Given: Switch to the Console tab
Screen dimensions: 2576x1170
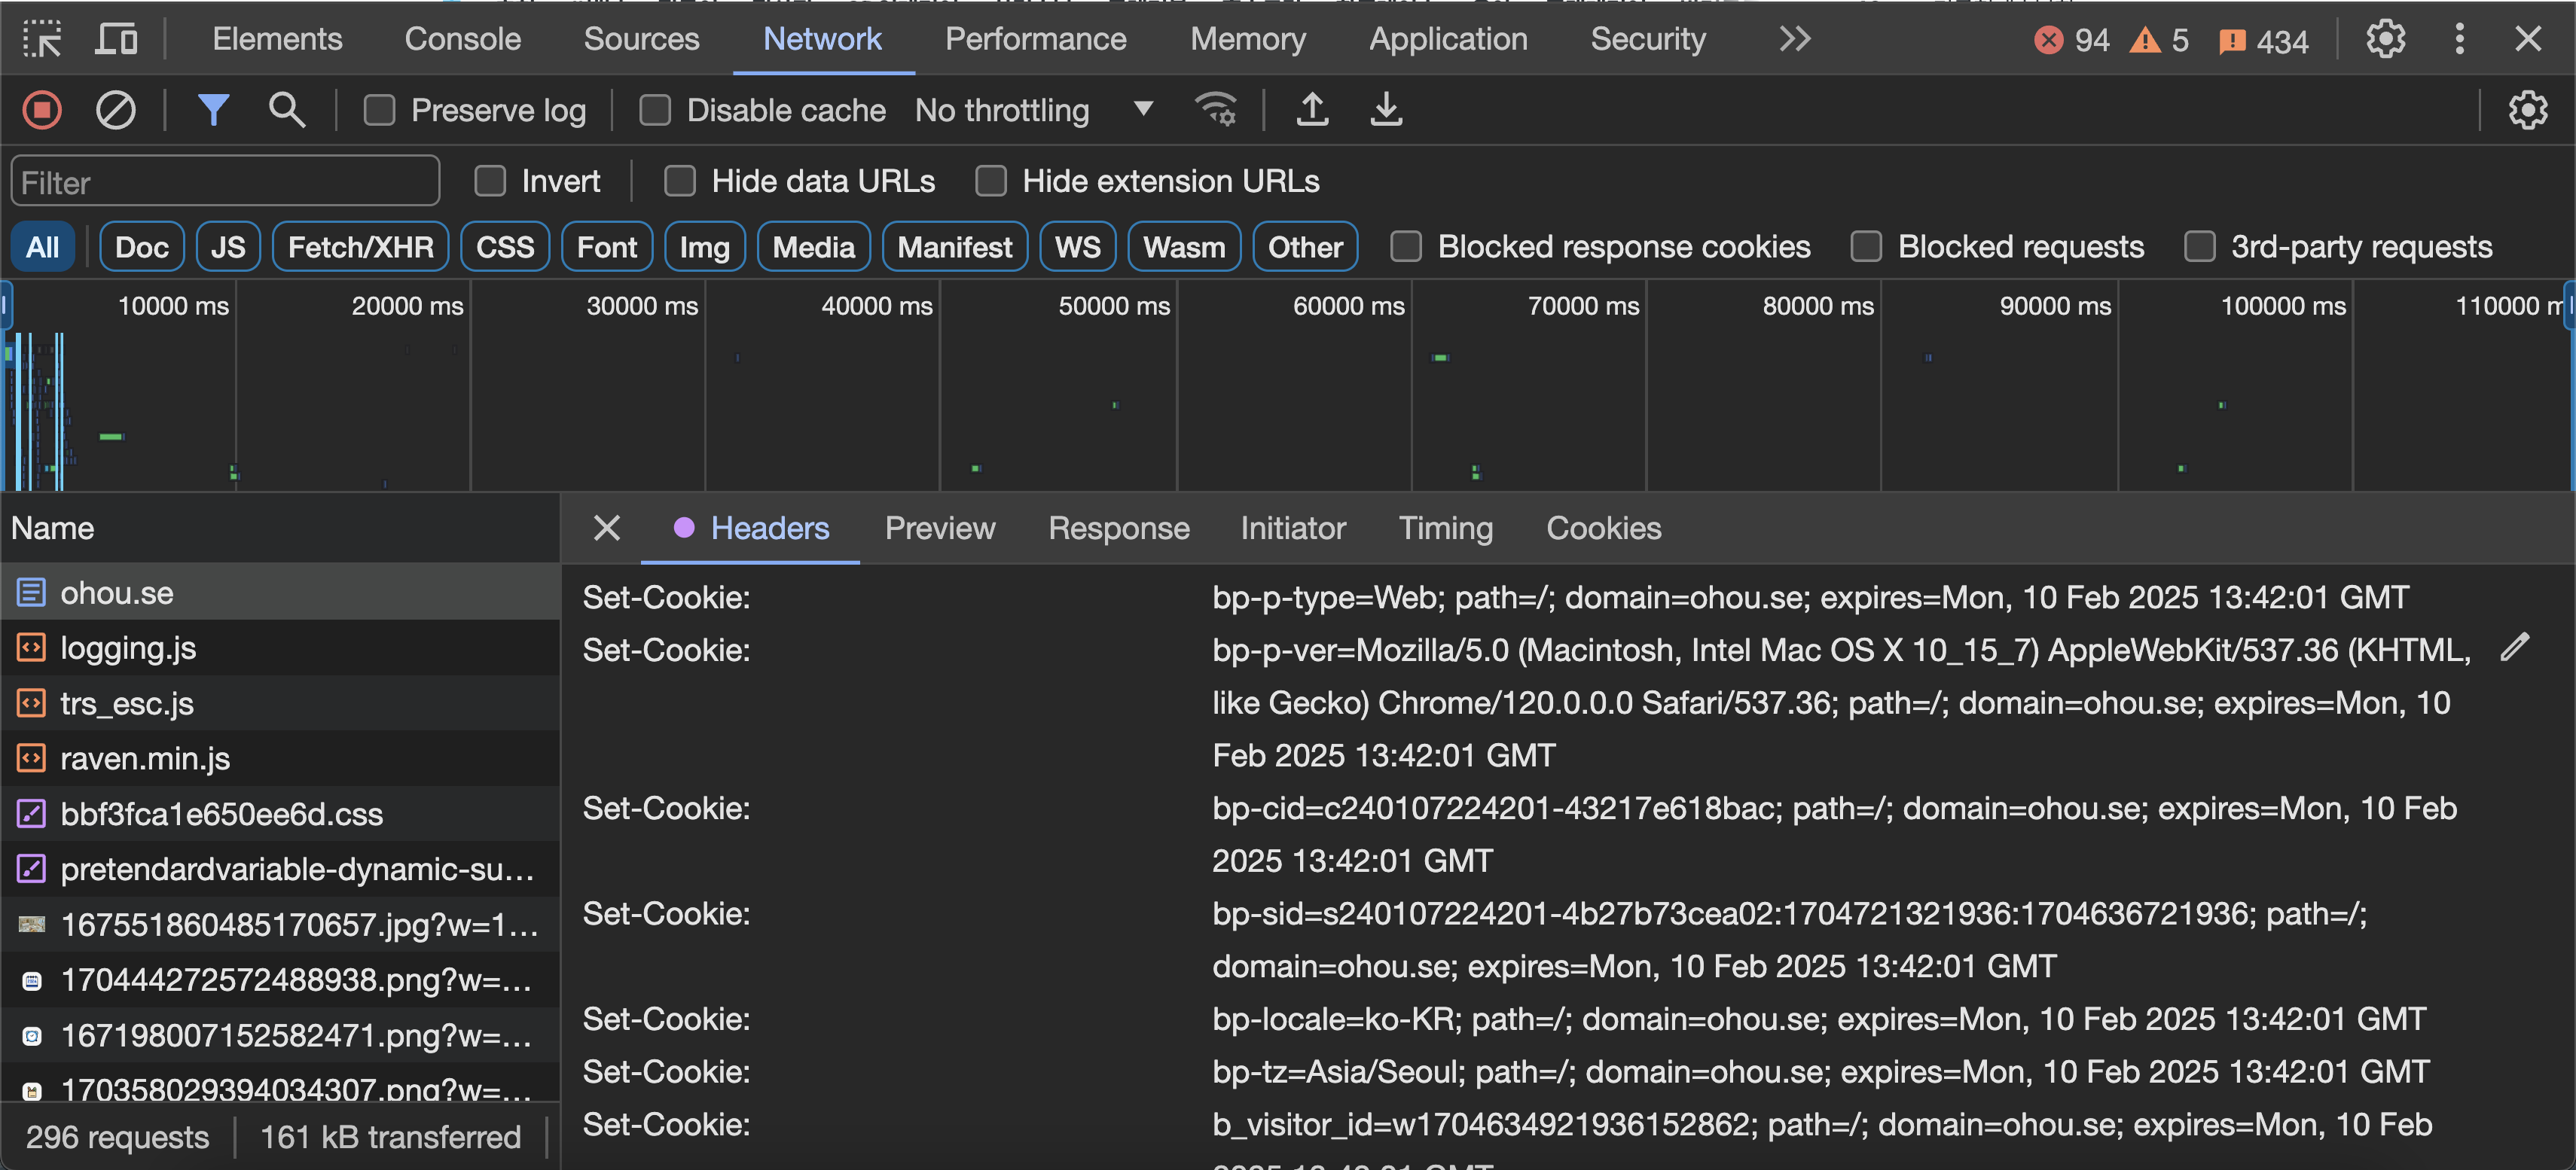Looking at the screenshot, I should point(462,39).
